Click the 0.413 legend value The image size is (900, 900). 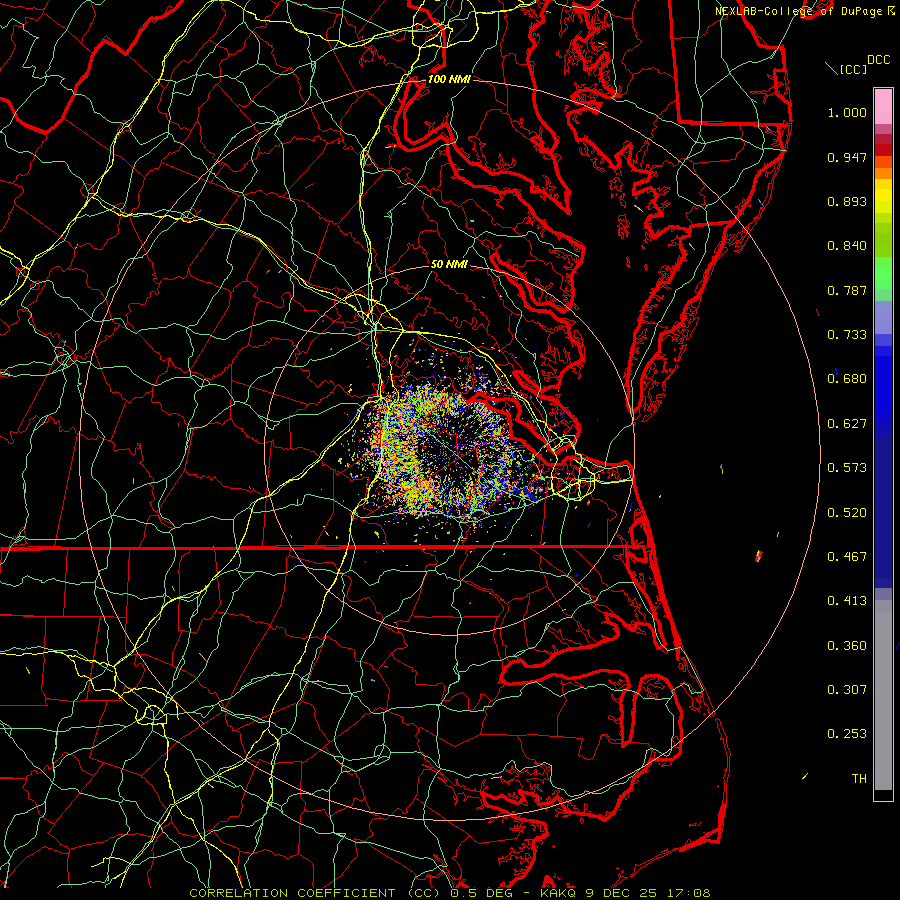[x=847, y=601]
